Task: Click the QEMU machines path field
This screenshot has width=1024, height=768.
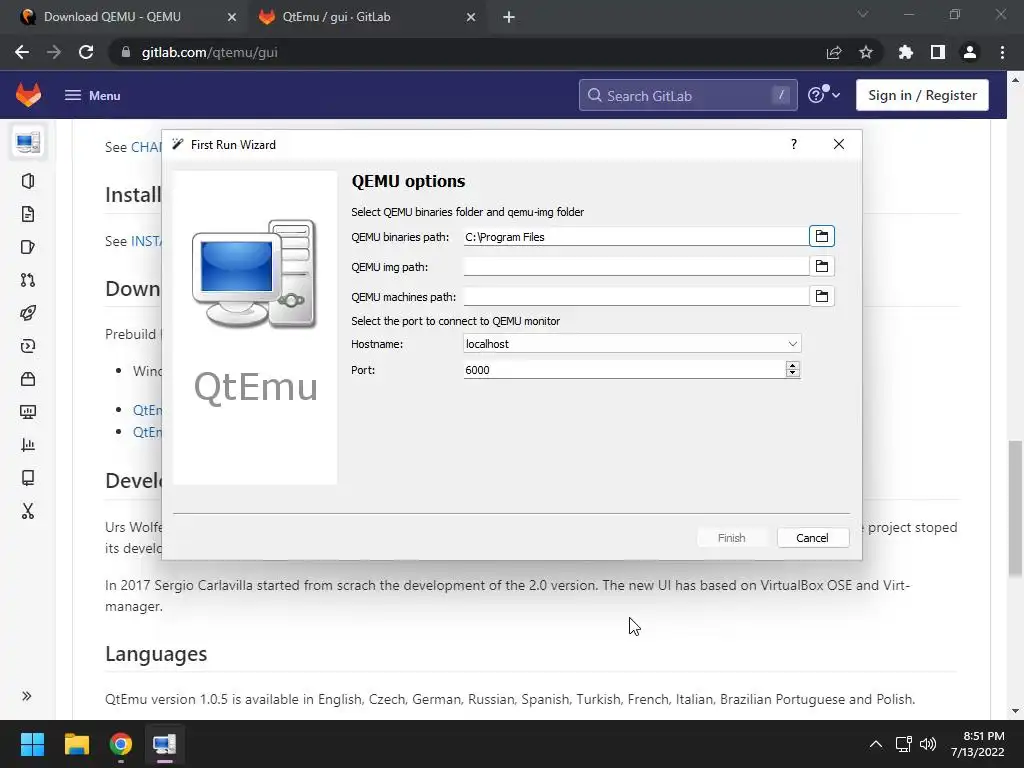Action: click(x=635, y=296)
